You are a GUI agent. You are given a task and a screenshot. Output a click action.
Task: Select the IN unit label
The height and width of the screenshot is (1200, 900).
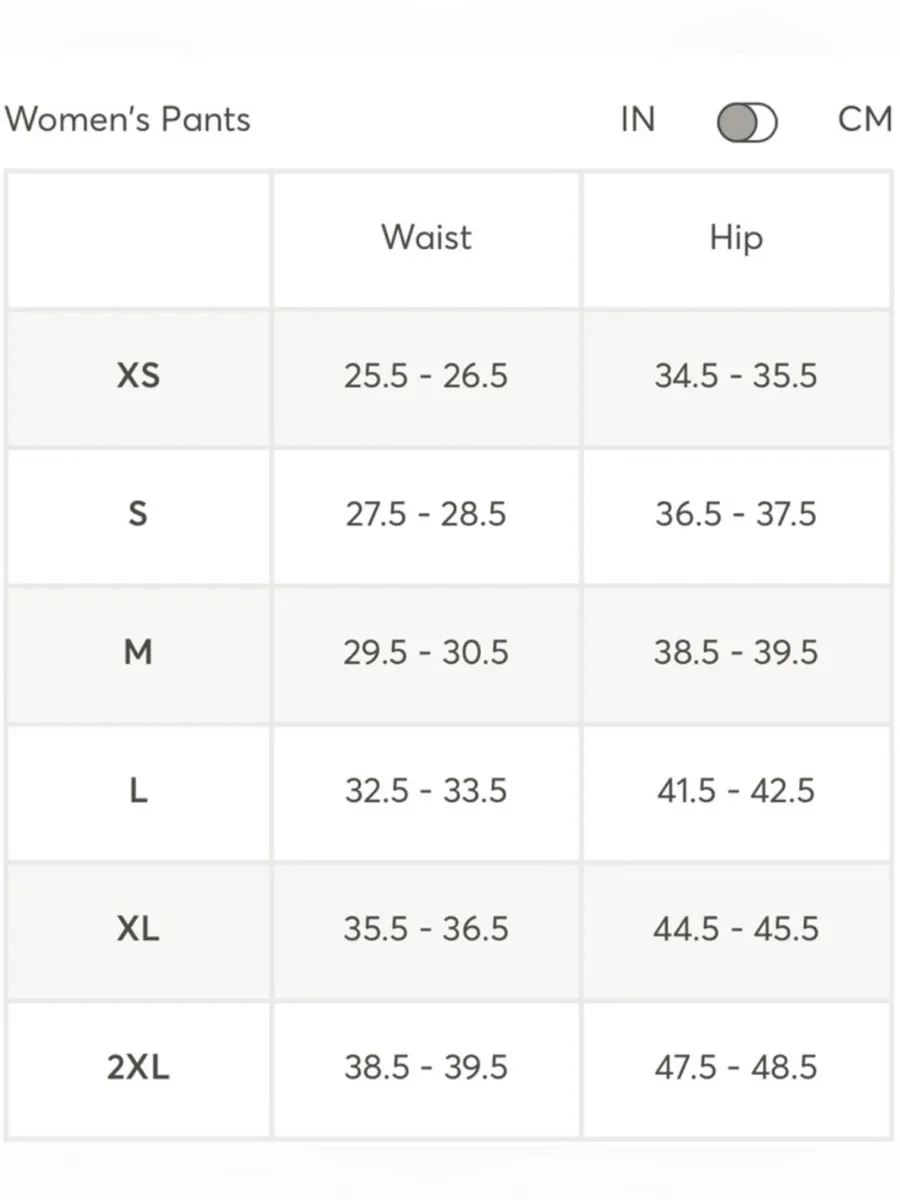pyautogui.click(x=637, y=119)
